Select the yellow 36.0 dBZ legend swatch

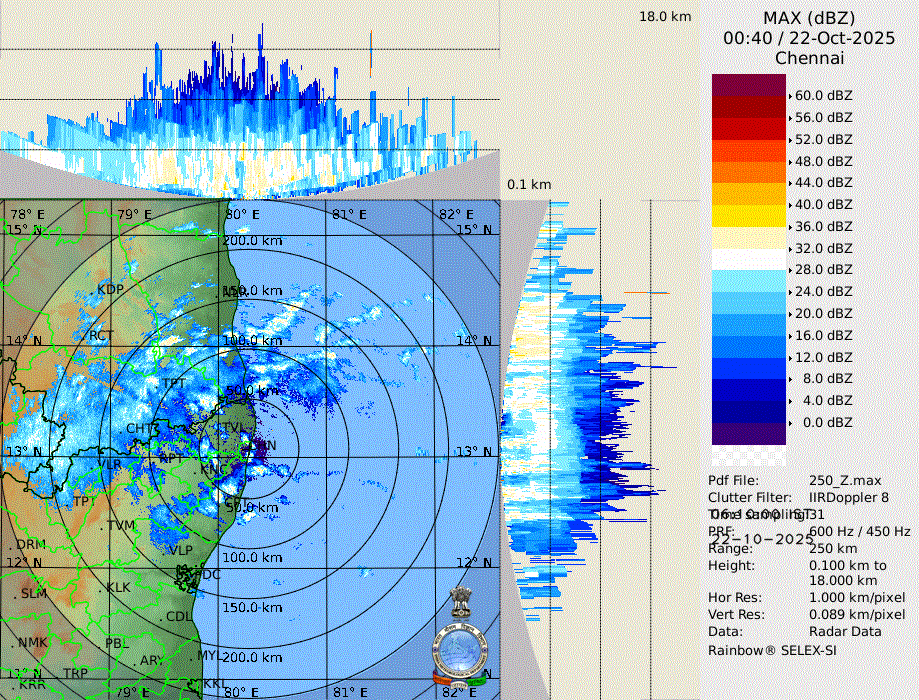pyautogui.click(x=749, y=226)
